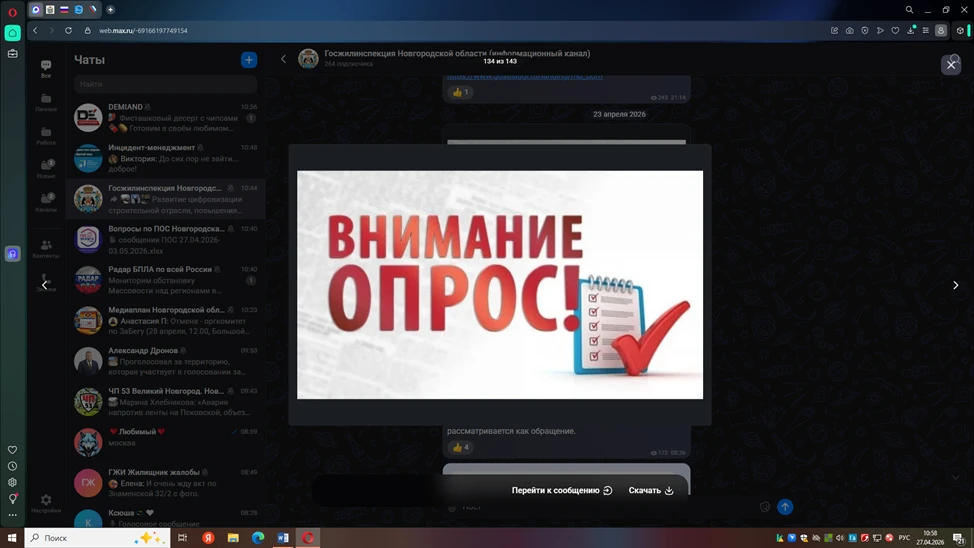Open the Медиаплан Новгородской обл... chat

[165, 321]
